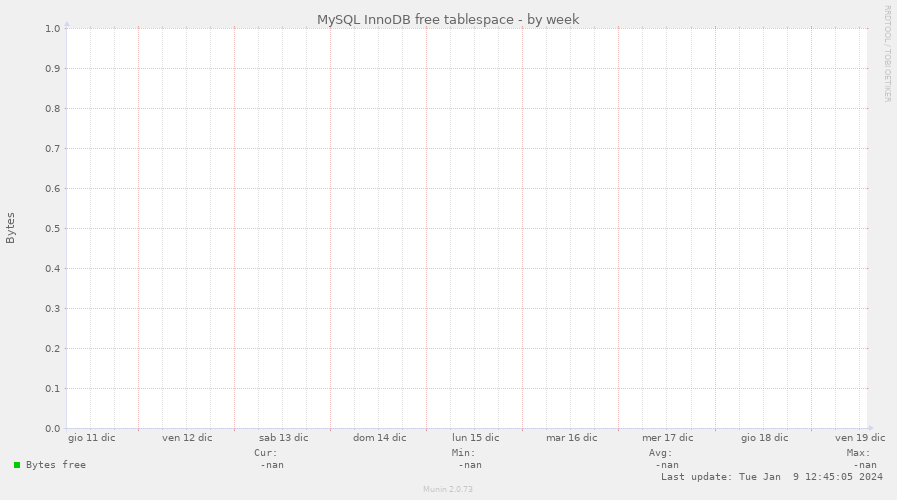Click the 'Max:' statistic label

(858, 453)
